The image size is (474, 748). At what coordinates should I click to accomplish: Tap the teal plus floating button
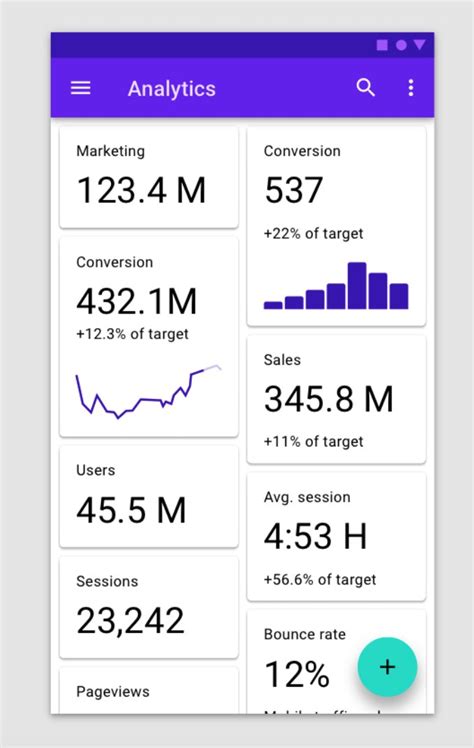[387, 667]
